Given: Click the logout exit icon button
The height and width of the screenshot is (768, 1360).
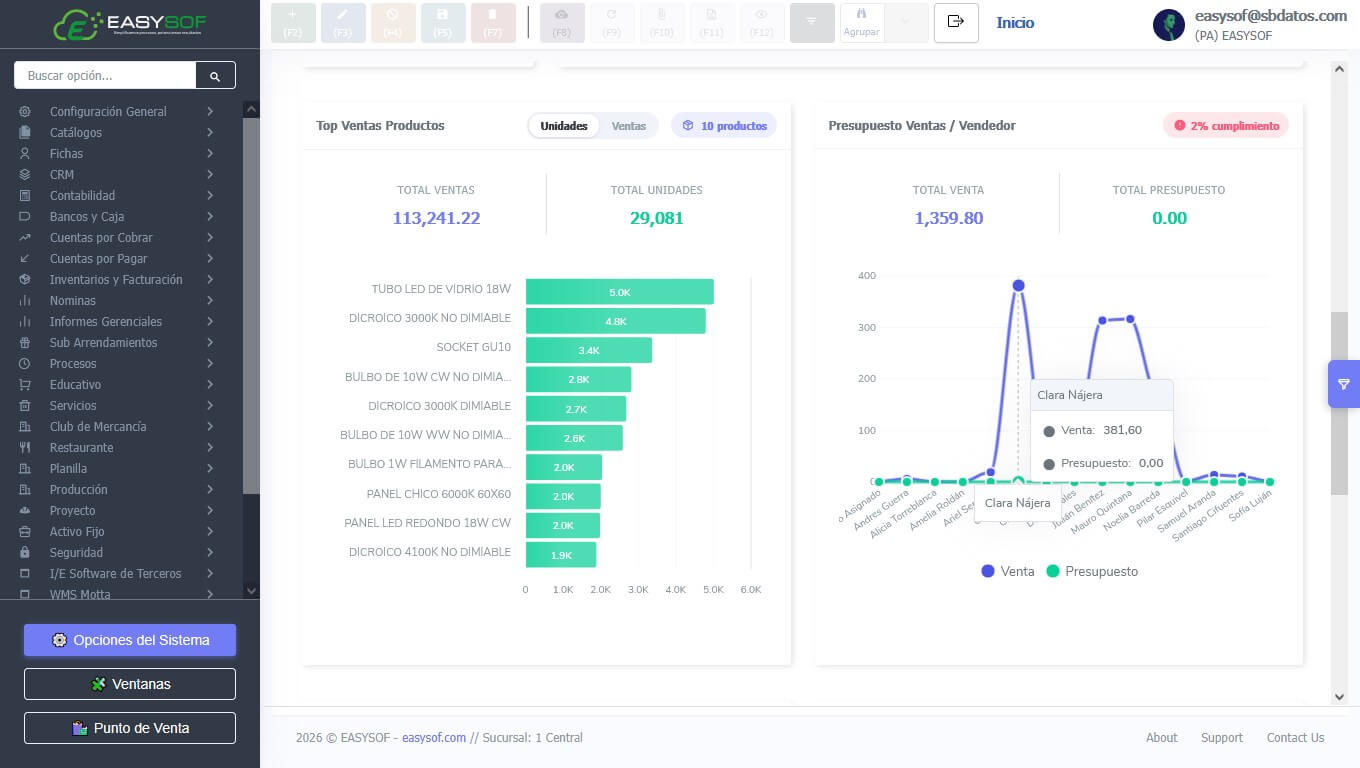Looking at the screenshot, I should [956, 22].
